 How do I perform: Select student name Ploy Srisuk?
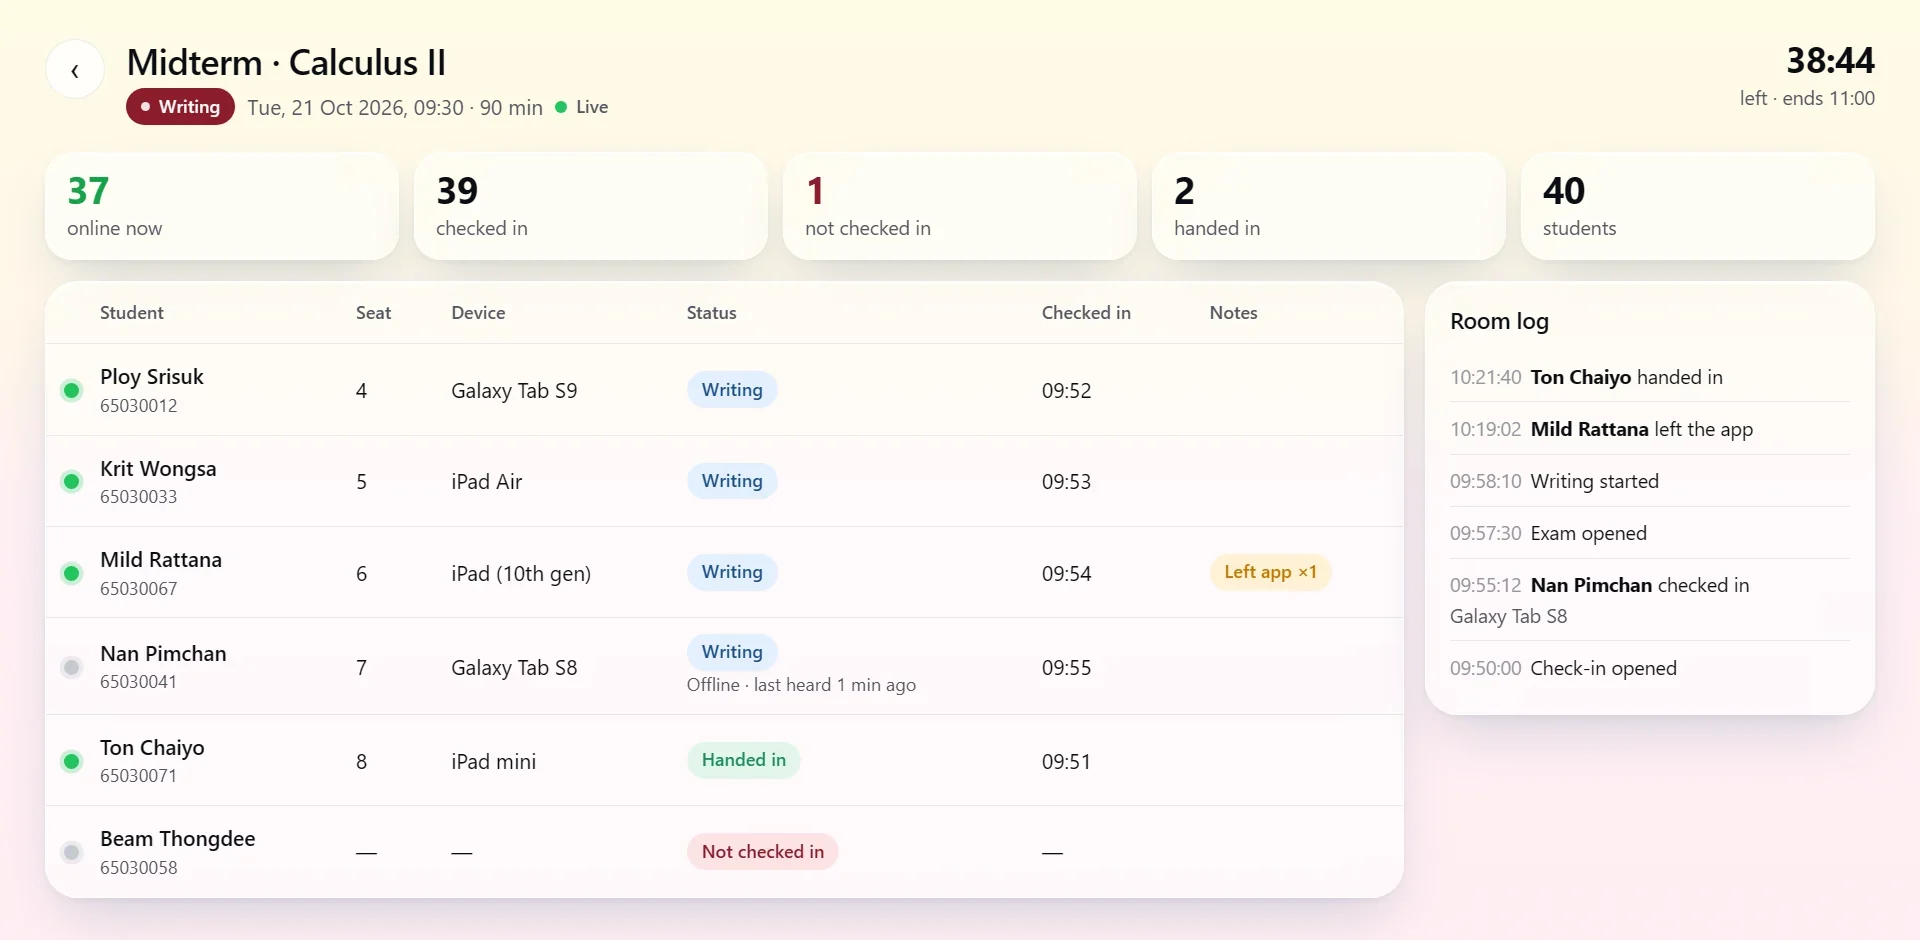coord(152,377)
